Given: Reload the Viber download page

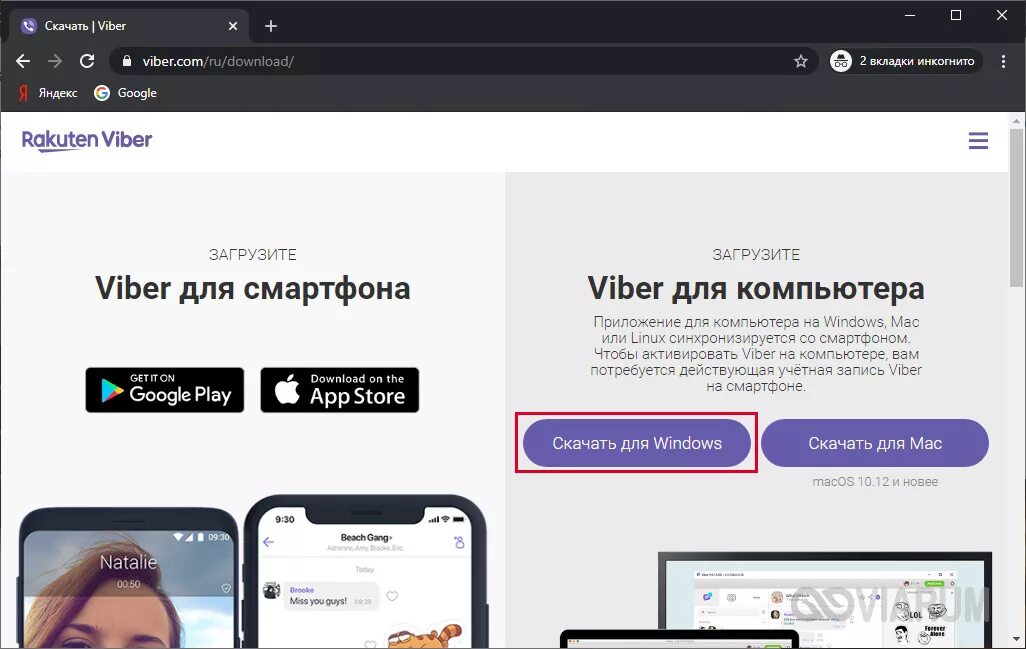Looking at the screenshot, I should coord(87,61).
